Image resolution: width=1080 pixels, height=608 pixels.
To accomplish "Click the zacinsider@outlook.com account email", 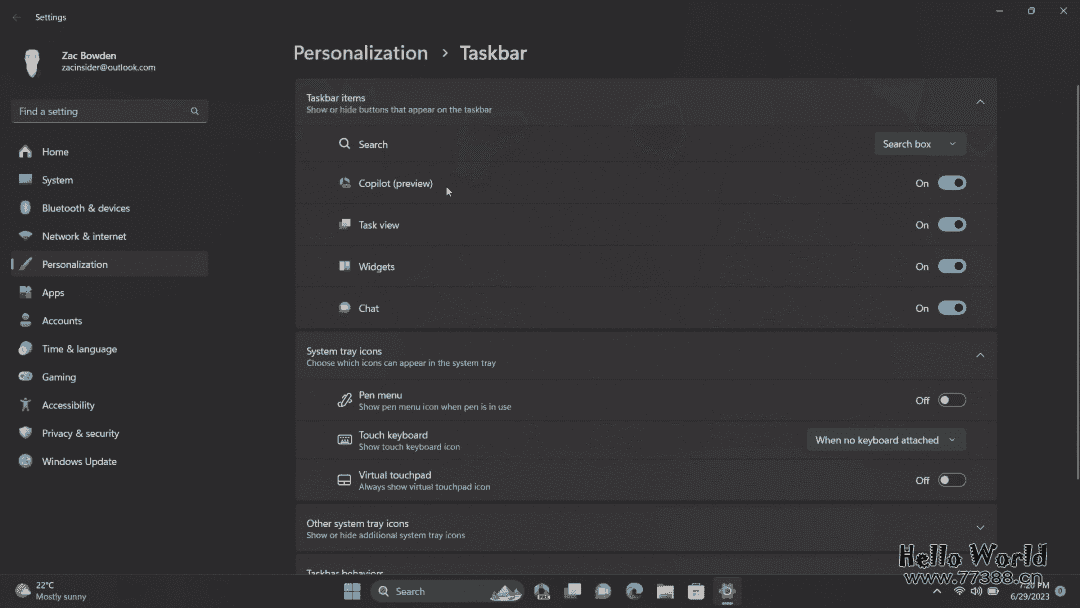I will pos(108,67).
